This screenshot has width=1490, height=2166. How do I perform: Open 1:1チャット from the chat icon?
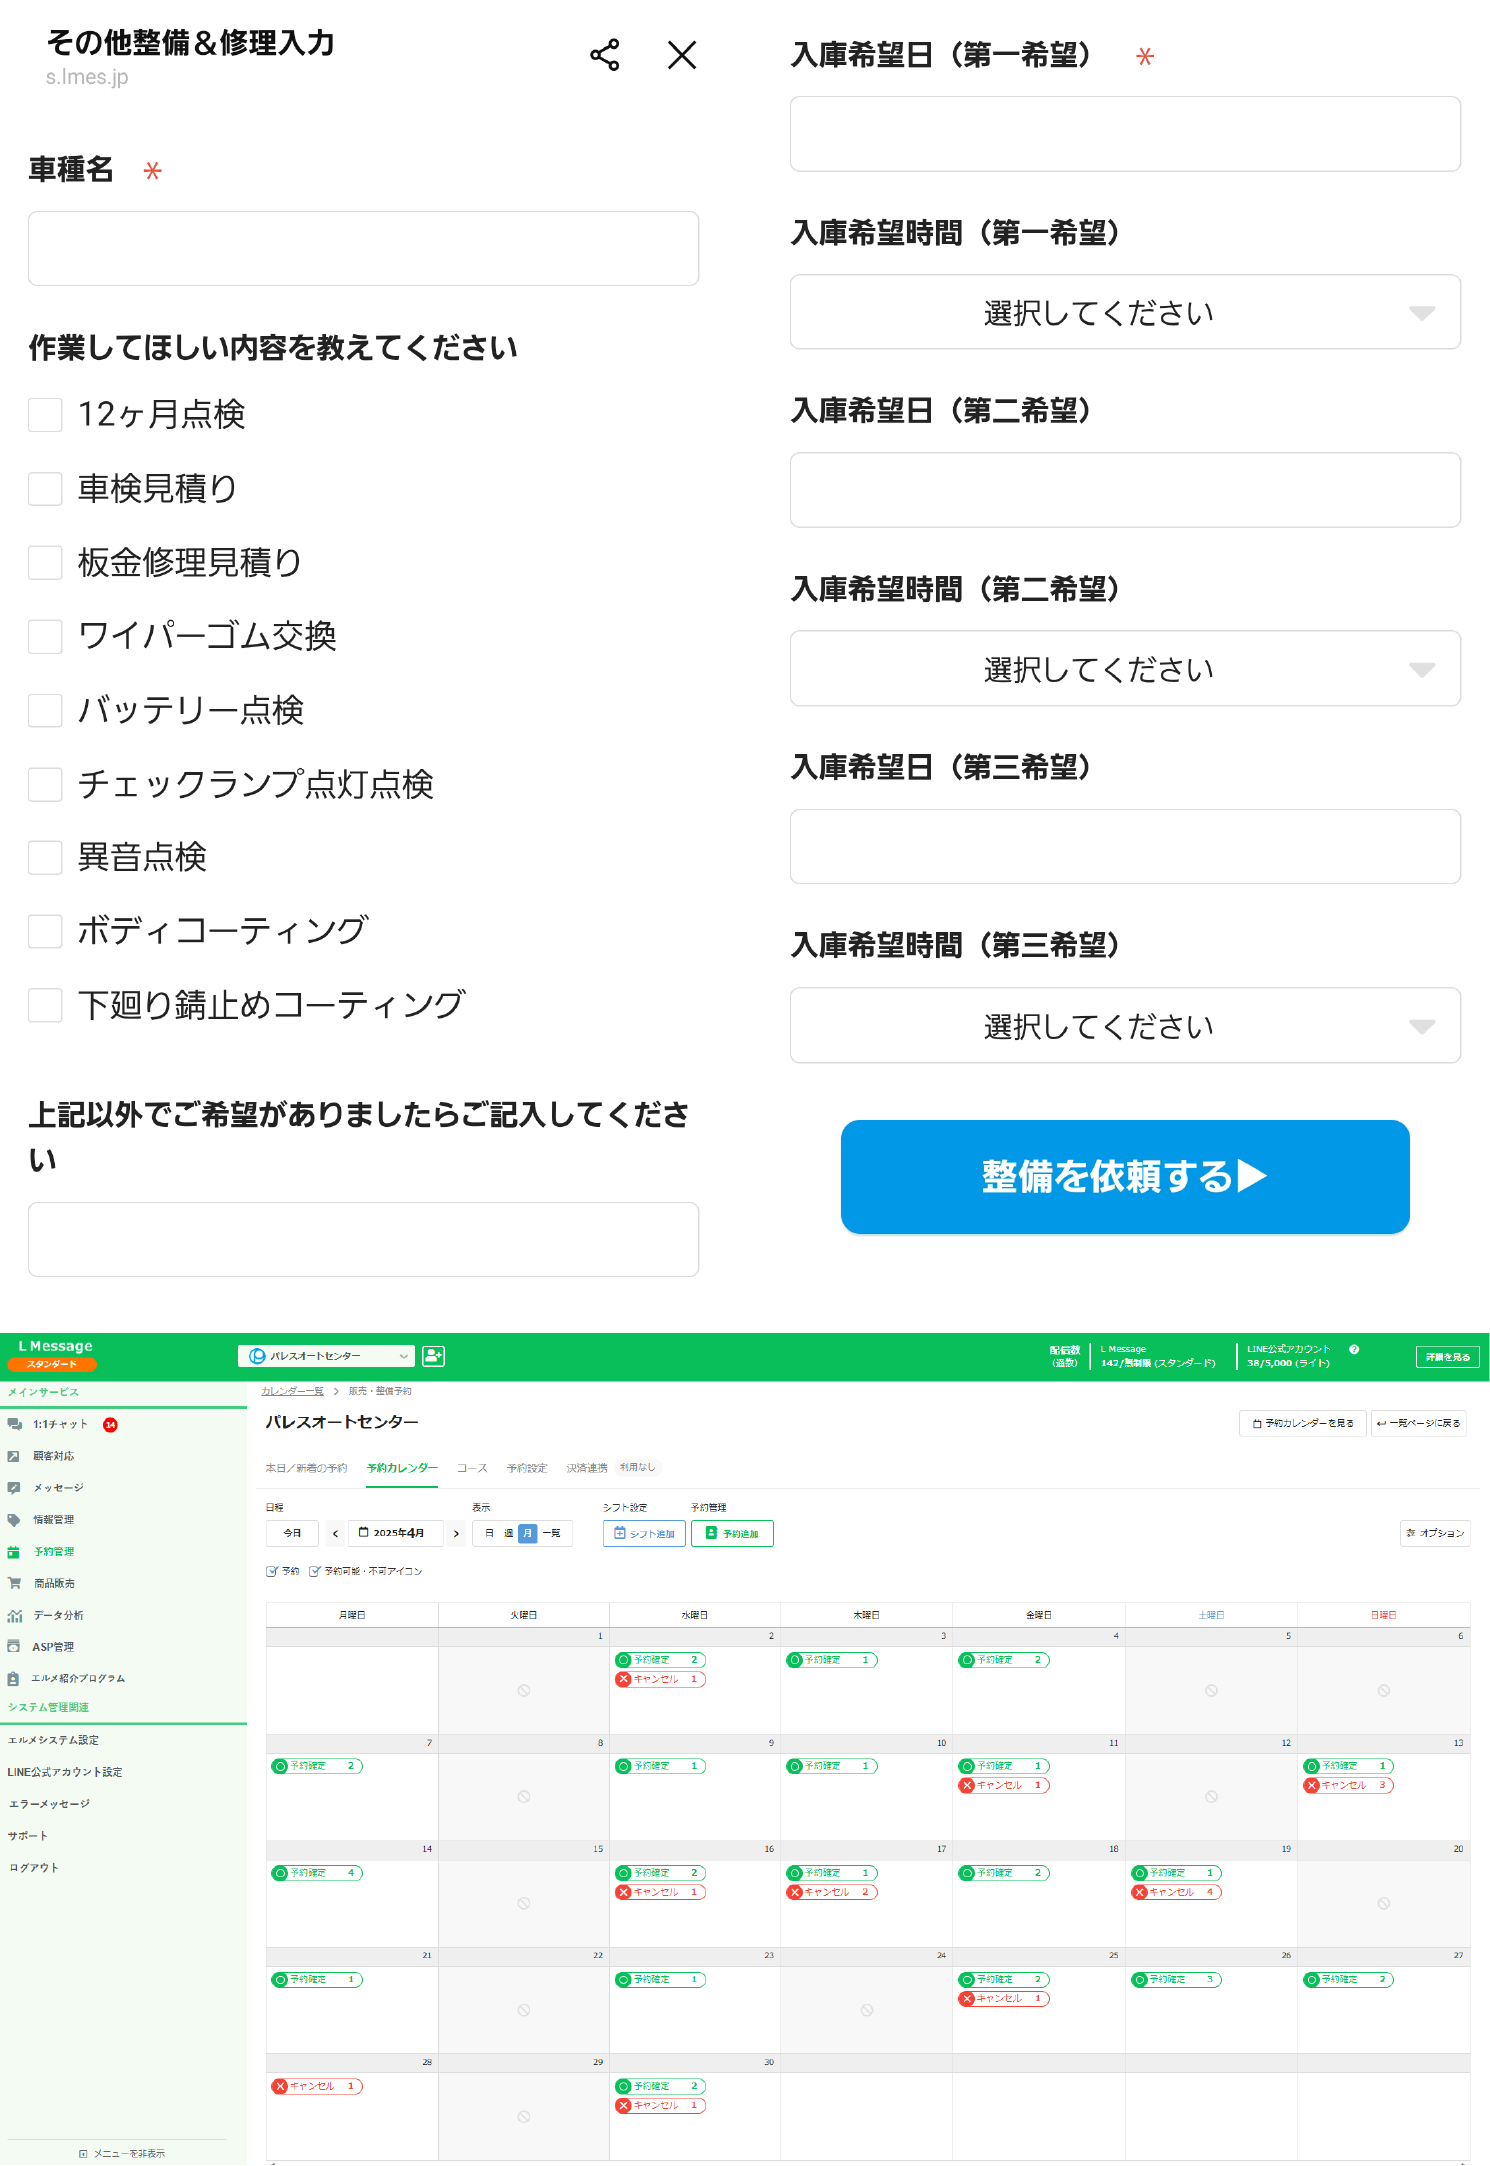[x=15, y=1424]
